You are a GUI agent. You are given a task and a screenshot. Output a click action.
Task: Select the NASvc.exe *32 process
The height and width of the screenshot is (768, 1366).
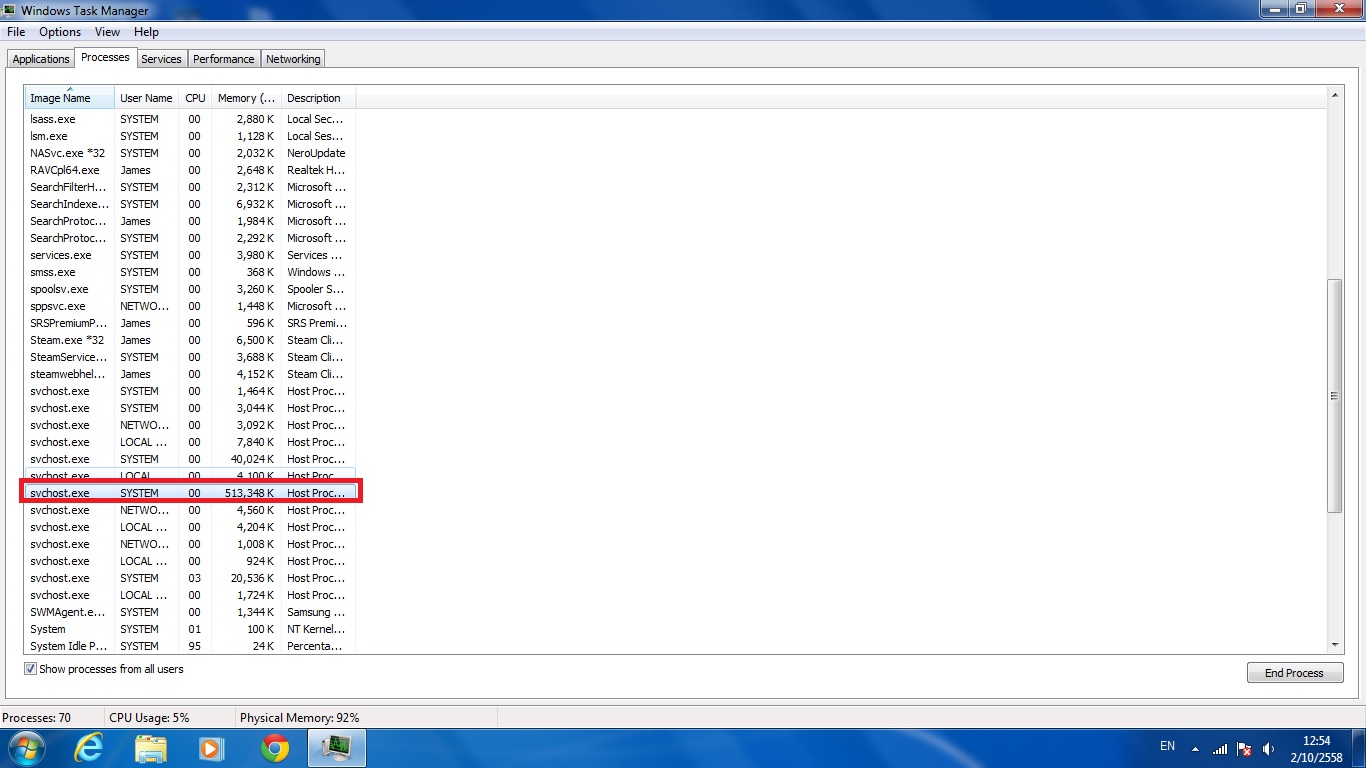(x=190, y=153)
